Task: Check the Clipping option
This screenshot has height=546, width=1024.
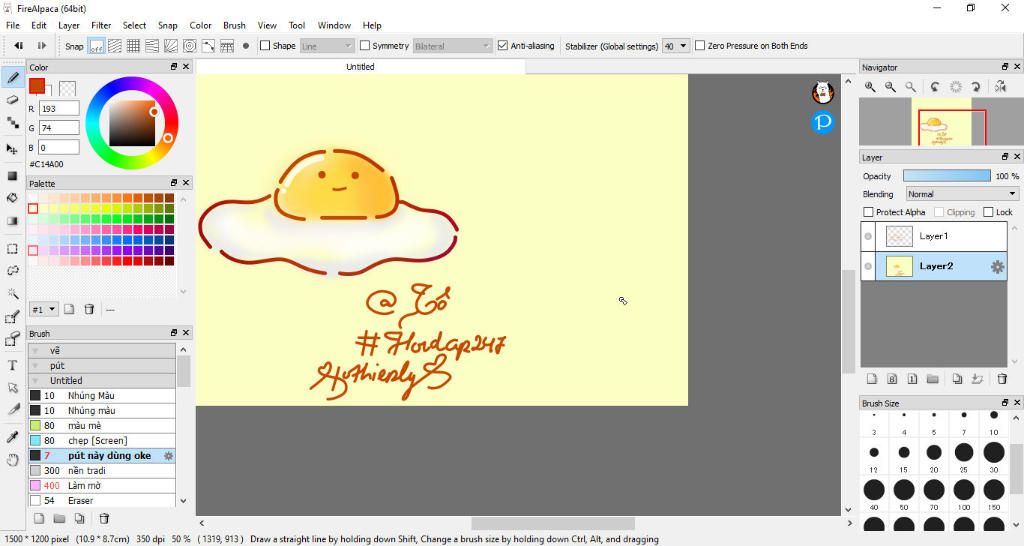Action: (x=939, y=212)
